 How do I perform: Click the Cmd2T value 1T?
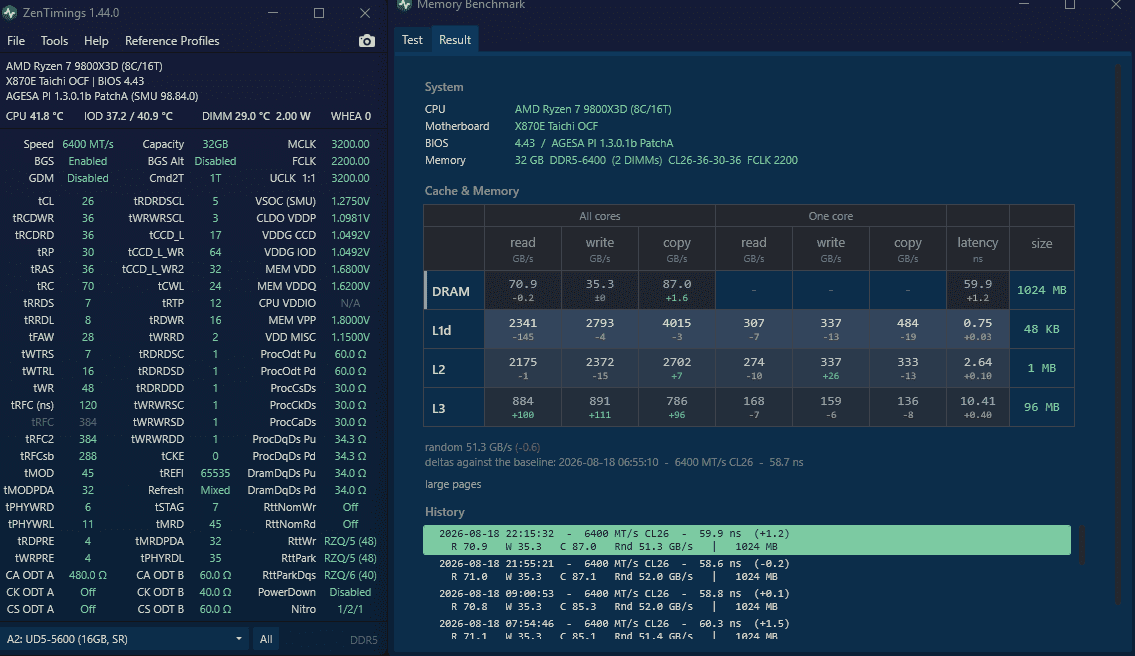[215, 178]
